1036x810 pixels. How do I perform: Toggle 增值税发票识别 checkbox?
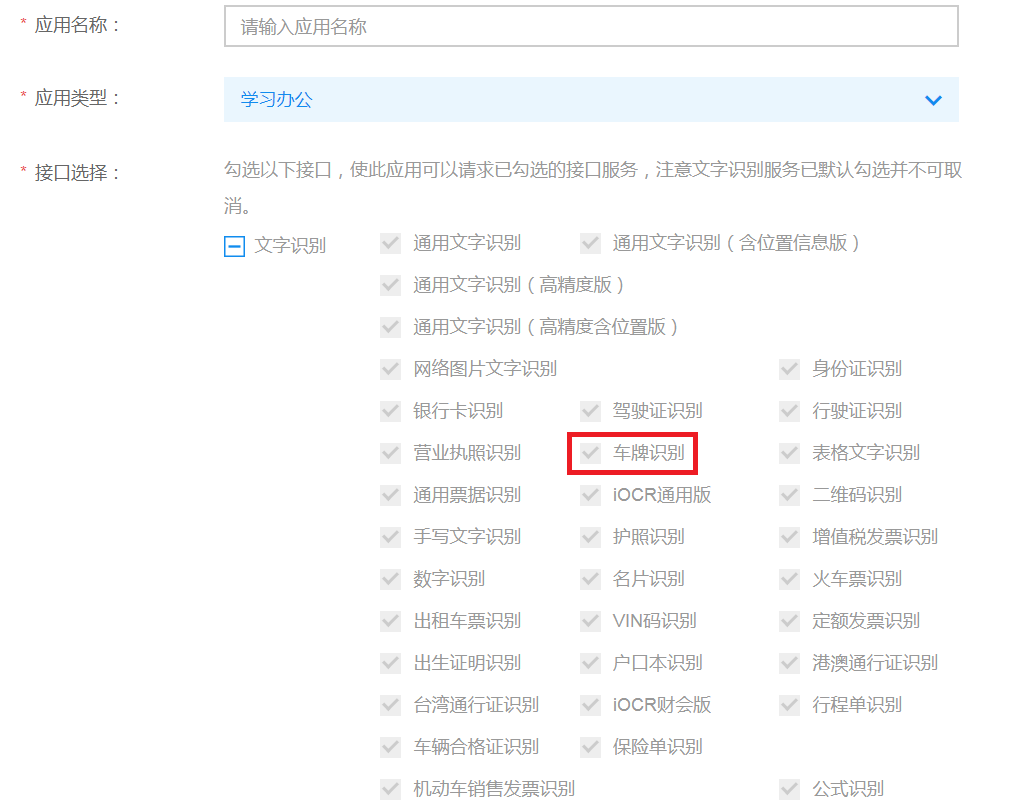tap(790, 536)
